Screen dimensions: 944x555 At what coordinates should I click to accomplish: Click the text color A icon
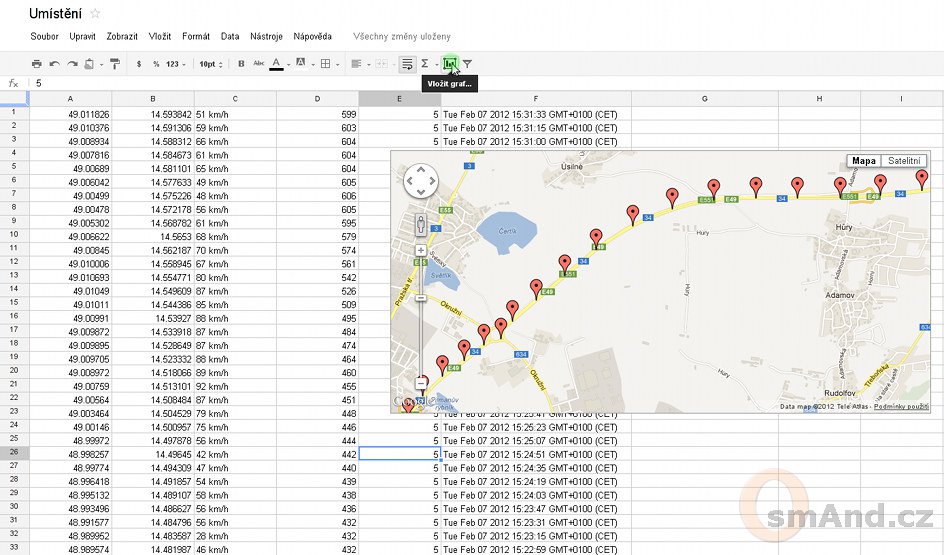[x=276, y=63]
